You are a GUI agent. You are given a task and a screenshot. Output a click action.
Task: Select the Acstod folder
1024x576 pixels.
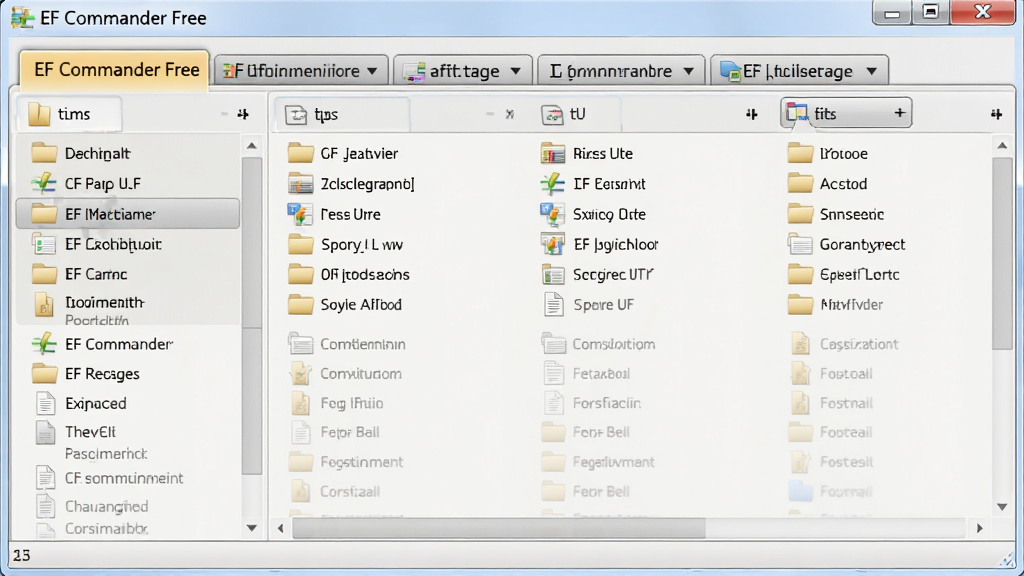point(827,184)
